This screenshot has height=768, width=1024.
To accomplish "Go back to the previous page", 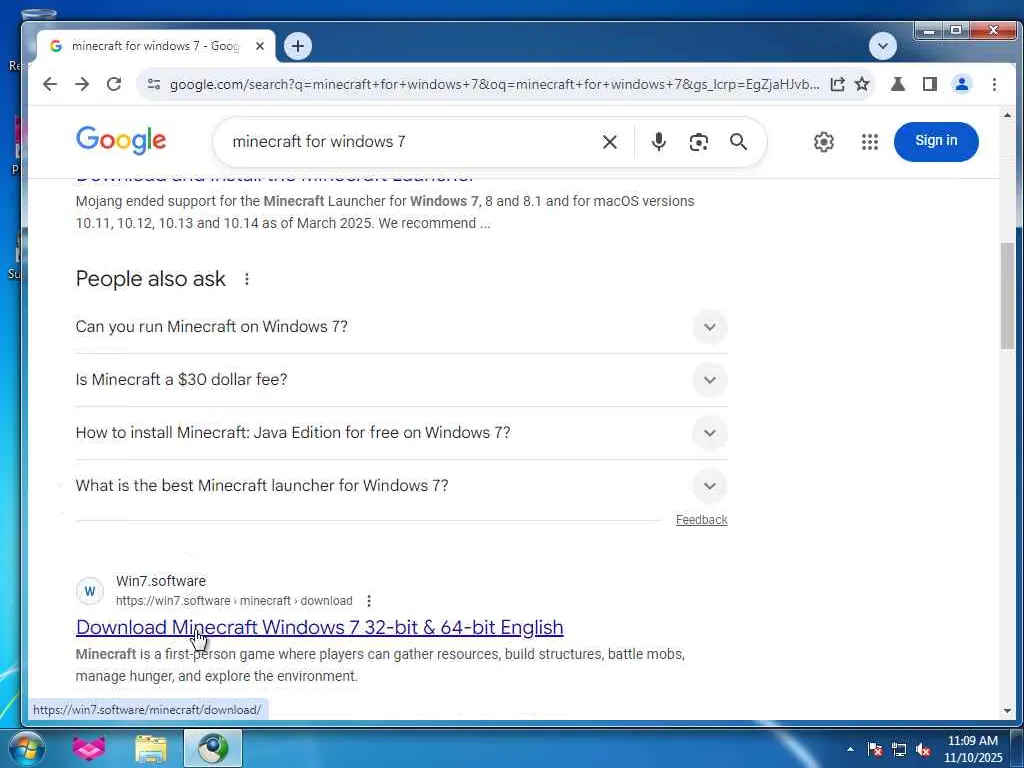I will coord(50,84).
